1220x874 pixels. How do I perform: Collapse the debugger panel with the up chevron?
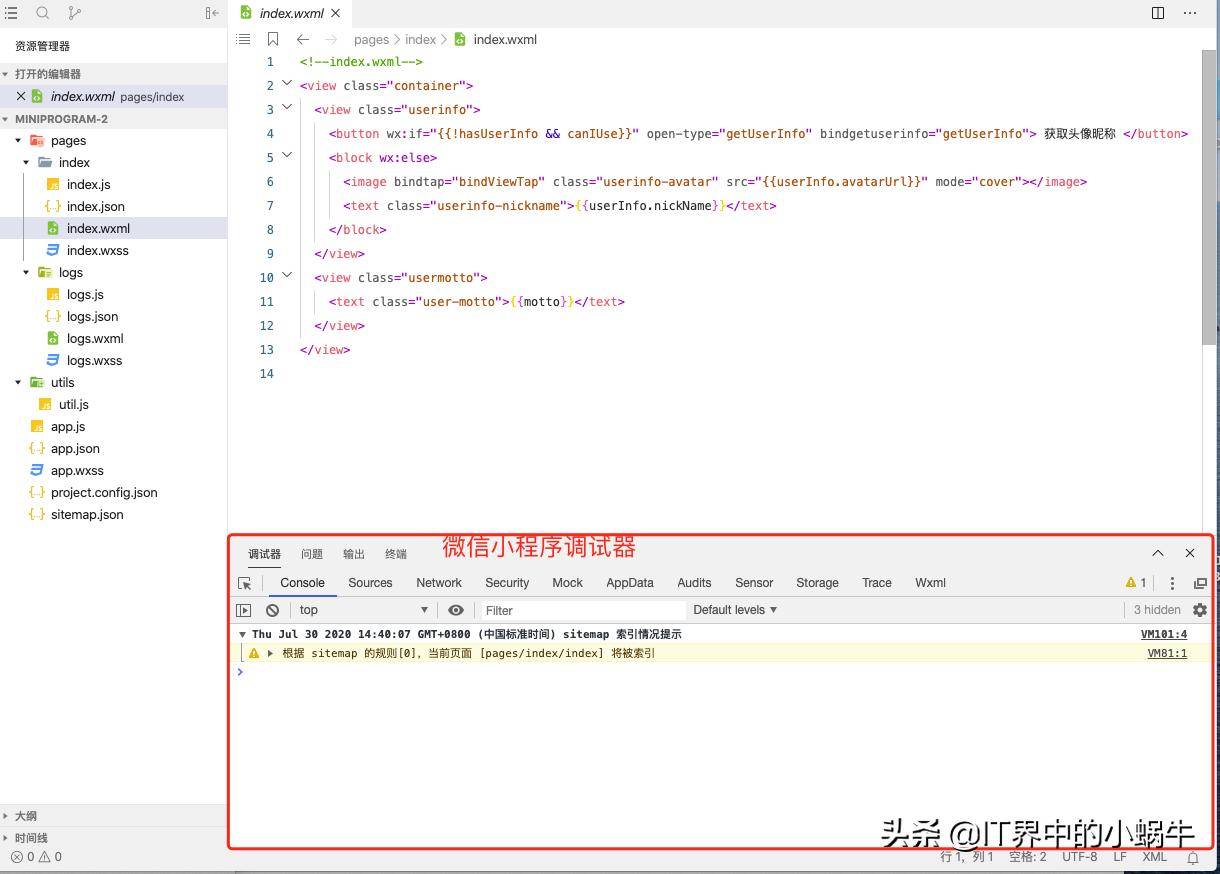tap(1158, 553)
